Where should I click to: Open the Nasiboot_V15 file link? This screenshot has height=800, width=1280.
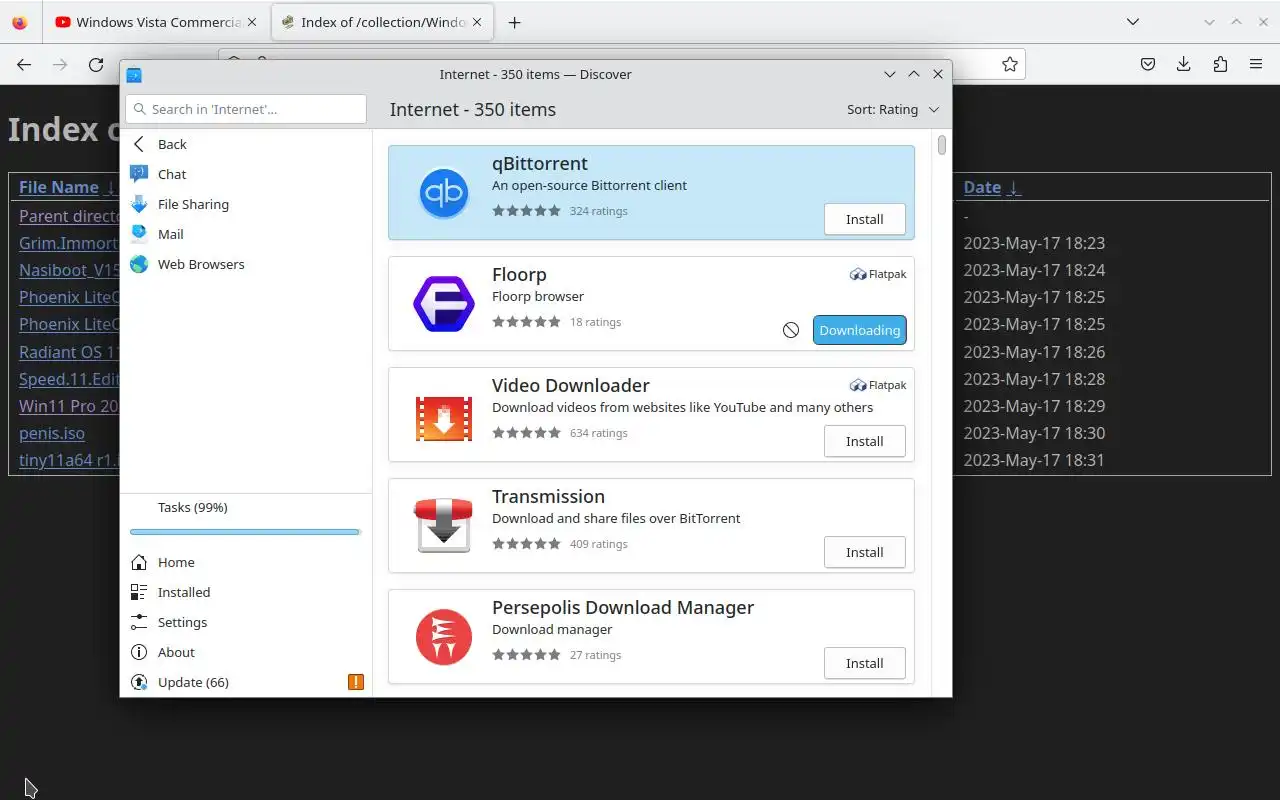(69, 270)
